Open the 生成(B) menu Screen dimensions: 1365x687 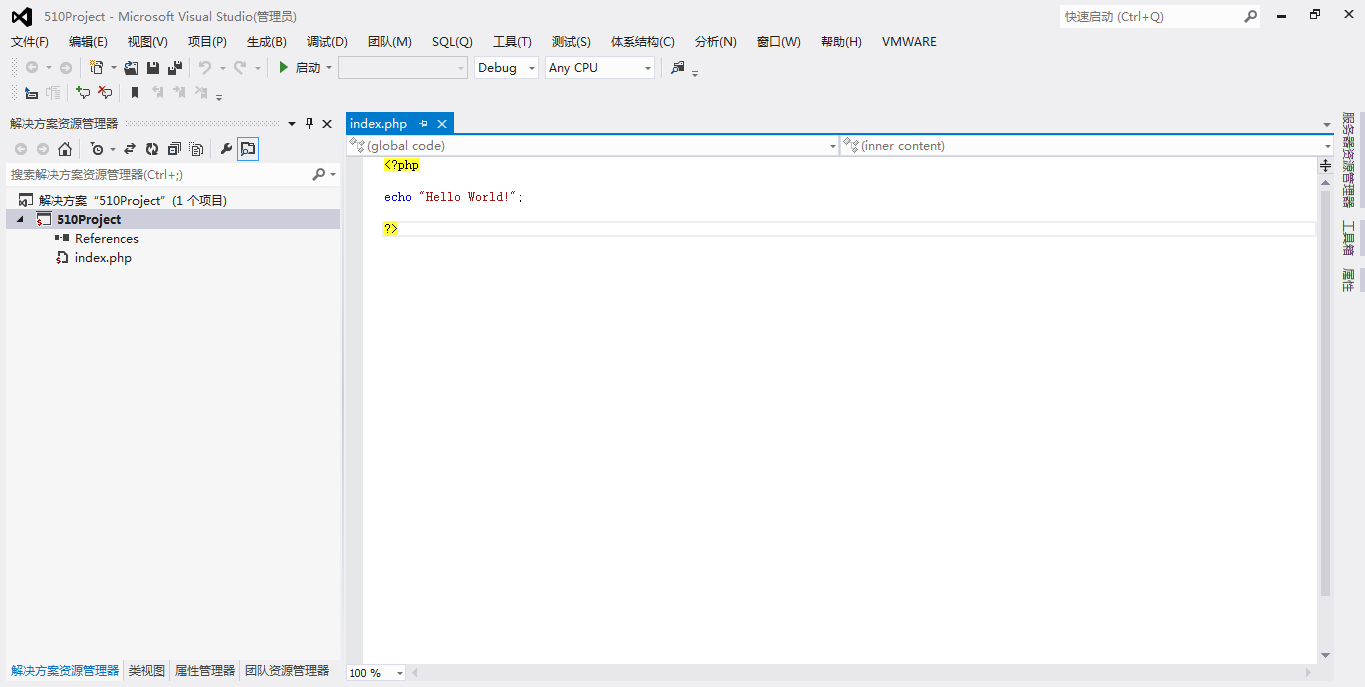click(267, 41)
